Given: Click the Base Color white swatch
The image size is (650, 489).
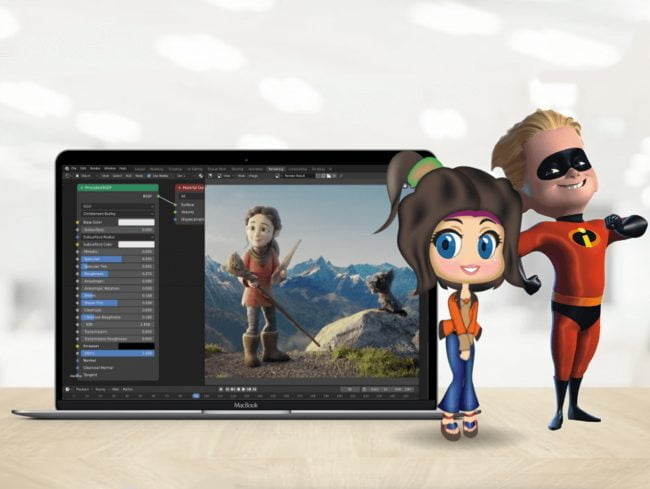Looking at the screenshot, I should coord(135,221).
